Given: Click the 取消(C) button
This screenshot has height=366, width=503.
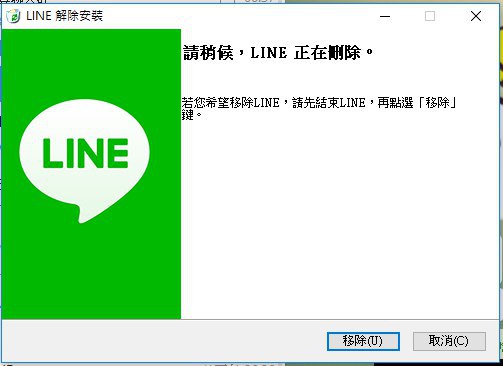Looking at the screenshot, I should click(x=449, y=341).
